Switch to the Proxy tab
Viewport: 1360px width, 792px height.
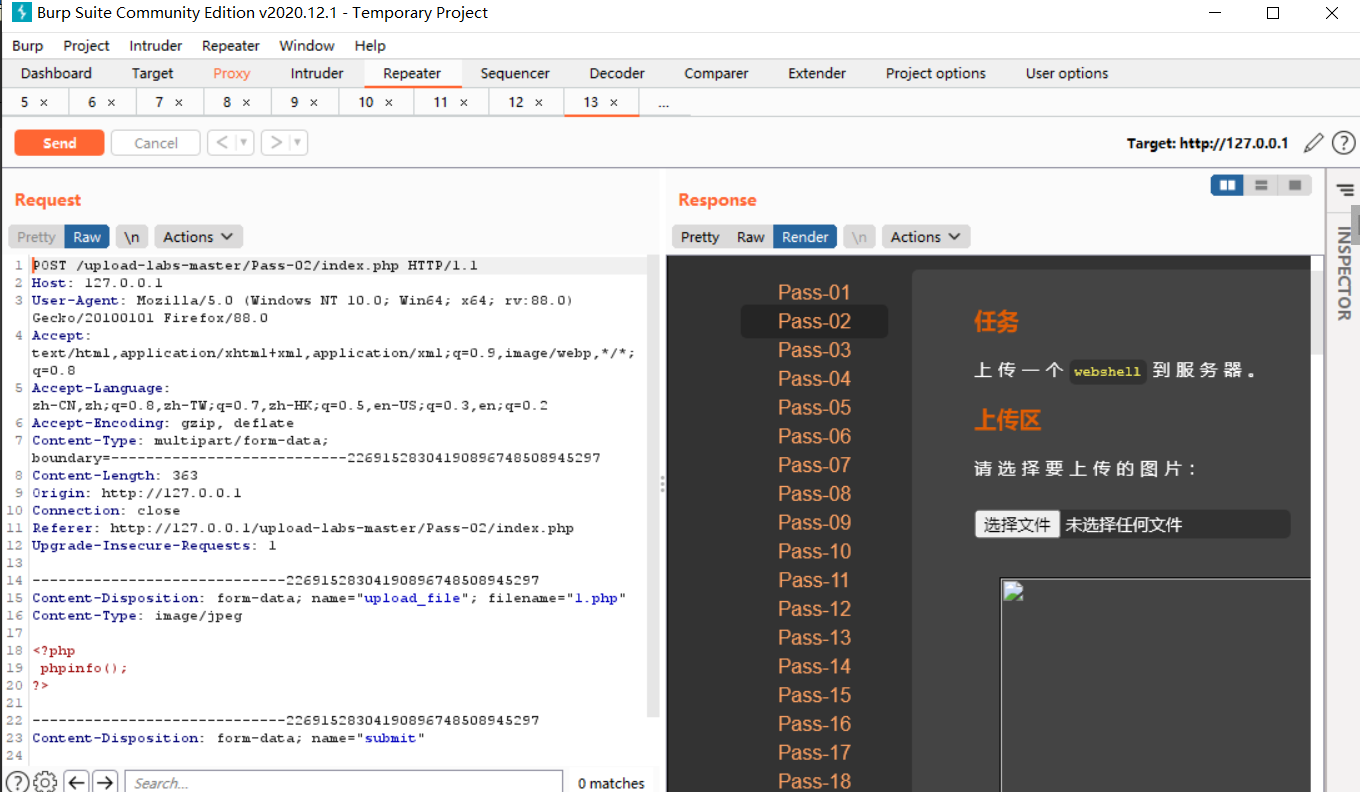click(232, 73)
